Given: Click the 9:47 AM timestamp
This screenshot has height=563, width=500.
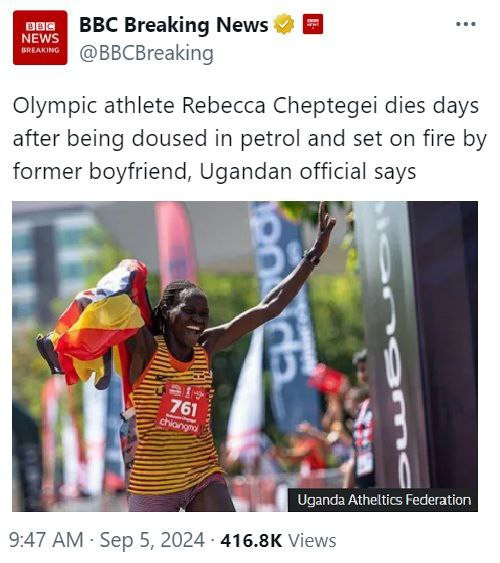Looking at the screenshot, I should click(x=46, y=540).
